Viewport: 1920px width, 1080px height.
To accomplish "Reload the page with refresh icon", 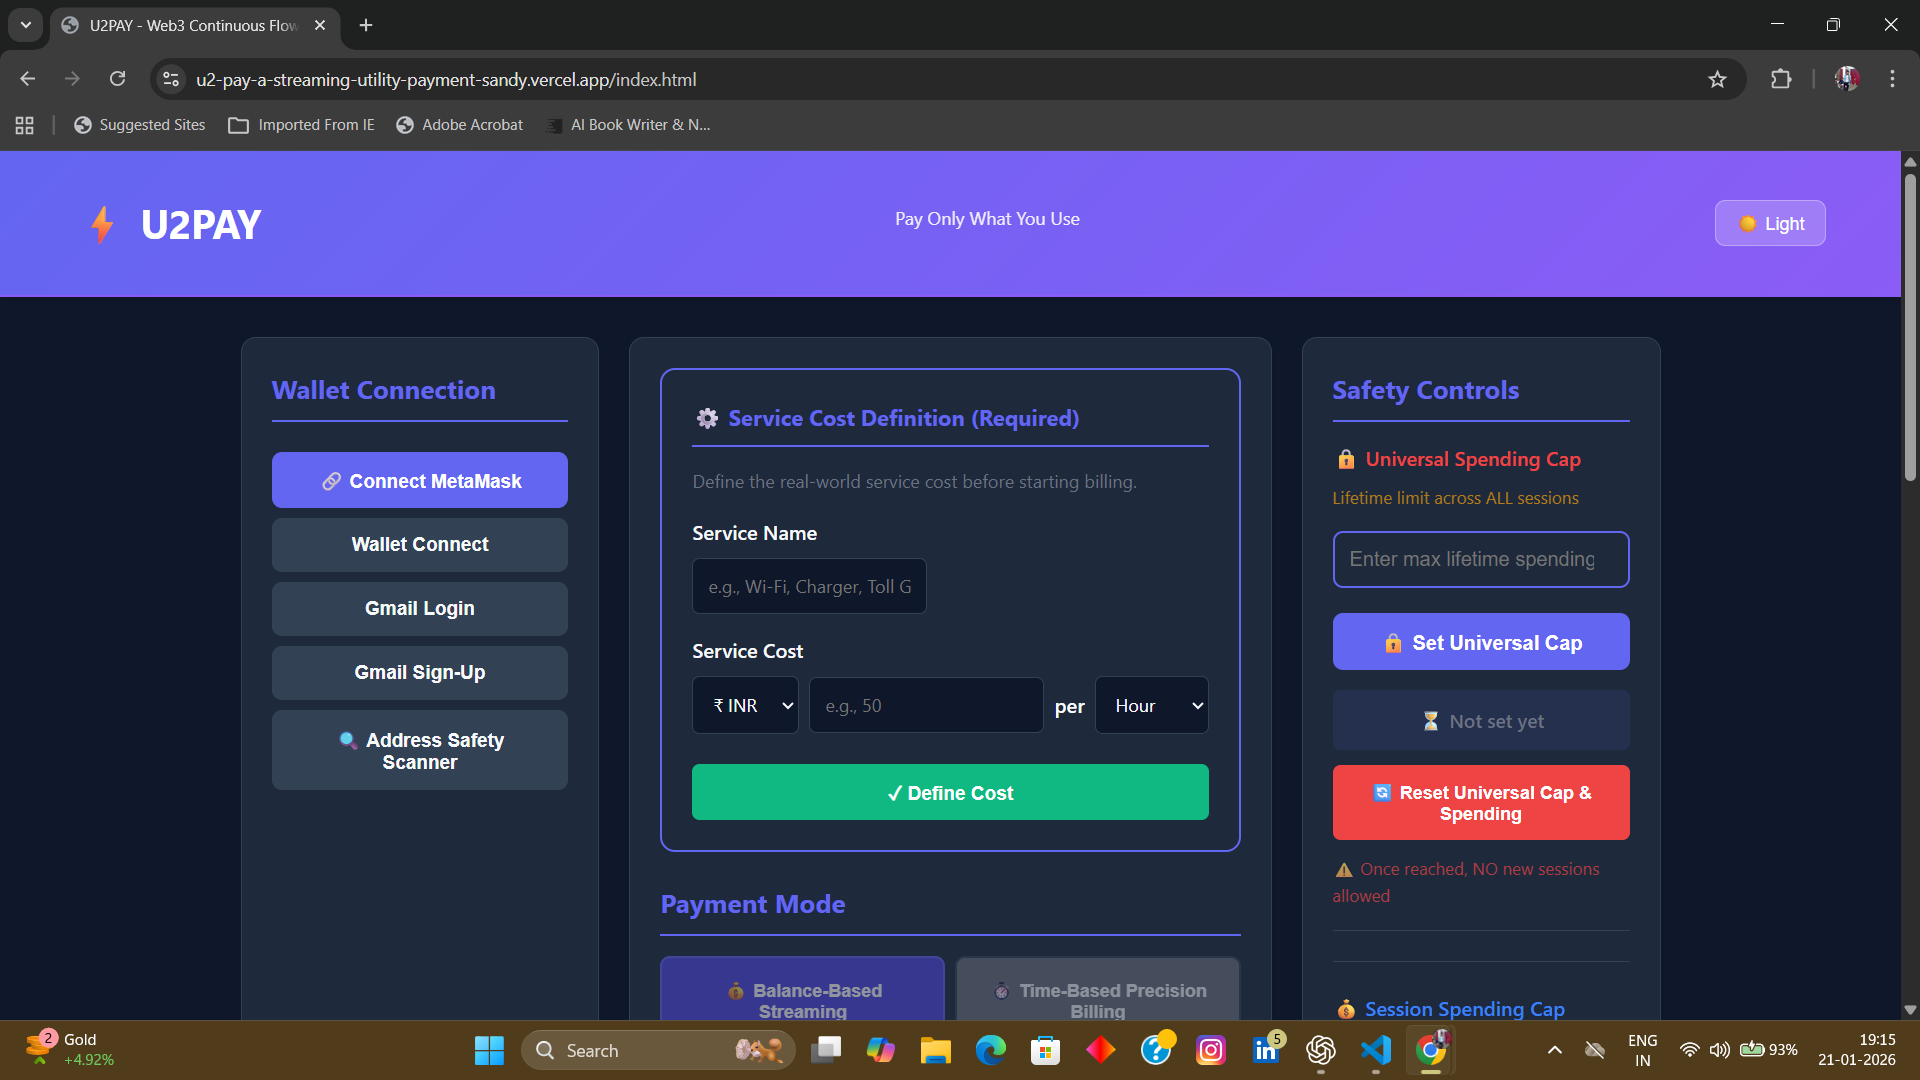I will (117, 80).
